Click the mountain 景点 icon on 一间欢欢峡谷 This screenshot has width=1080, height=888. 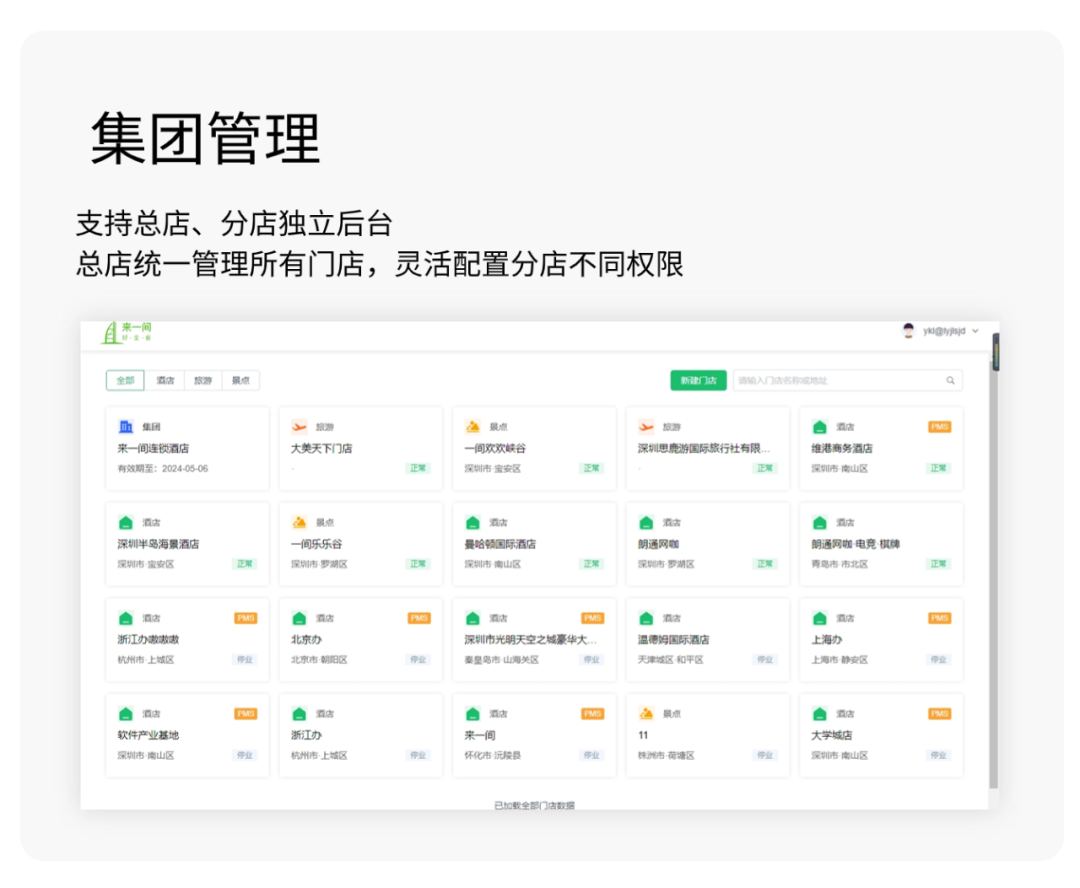click(472, 426)
